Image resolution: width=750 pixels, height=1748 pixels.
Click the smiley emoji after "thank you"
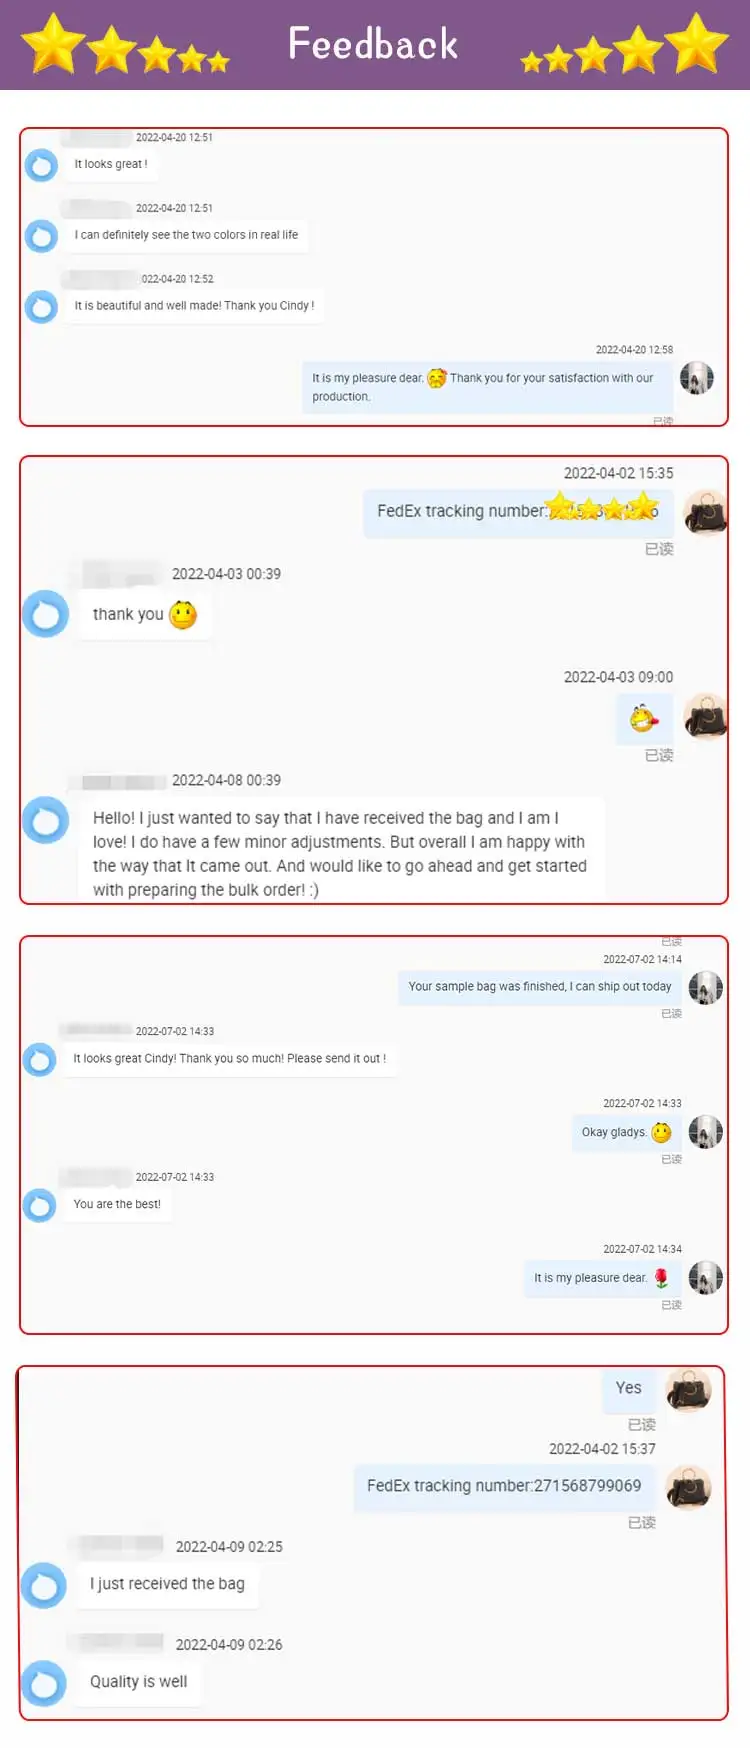[x=183, y=615]
